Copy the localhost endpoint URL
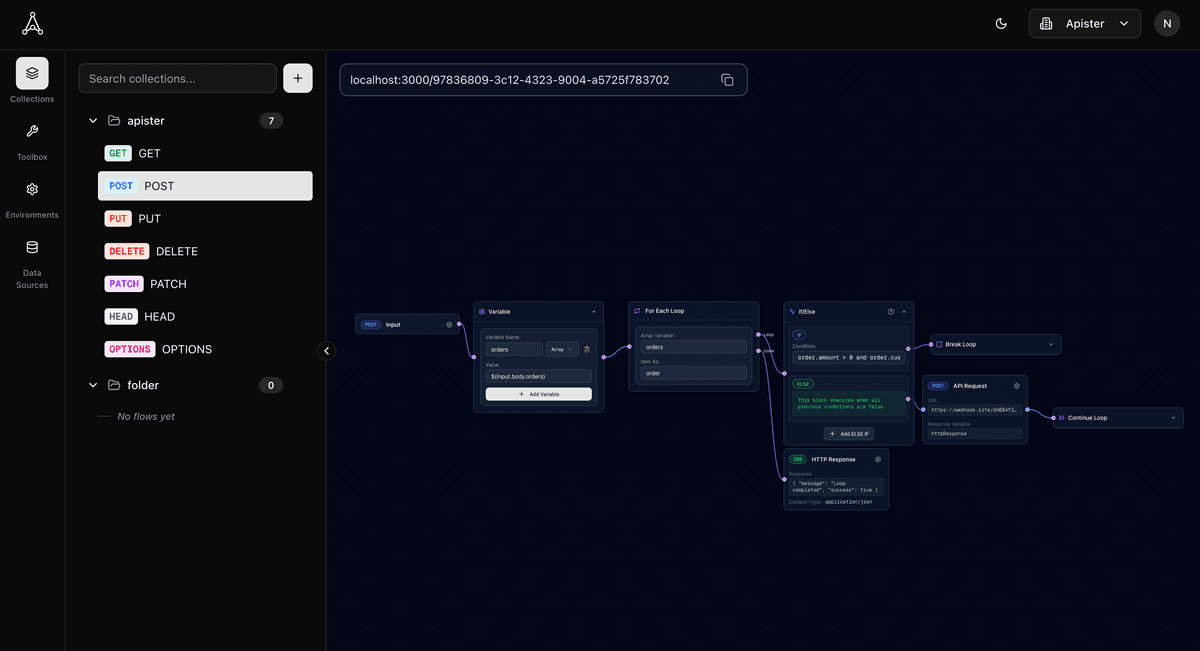This screenshot has height=651, width=1200. point(727,80)
